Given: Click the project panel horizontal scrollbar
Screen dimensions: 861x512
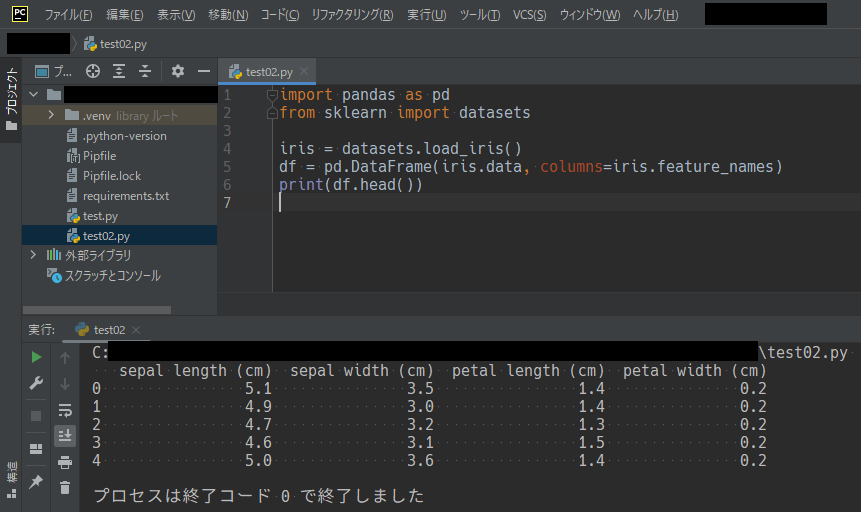Looking at the screenshot, I should pyautogui.click(x=97, y=310).
